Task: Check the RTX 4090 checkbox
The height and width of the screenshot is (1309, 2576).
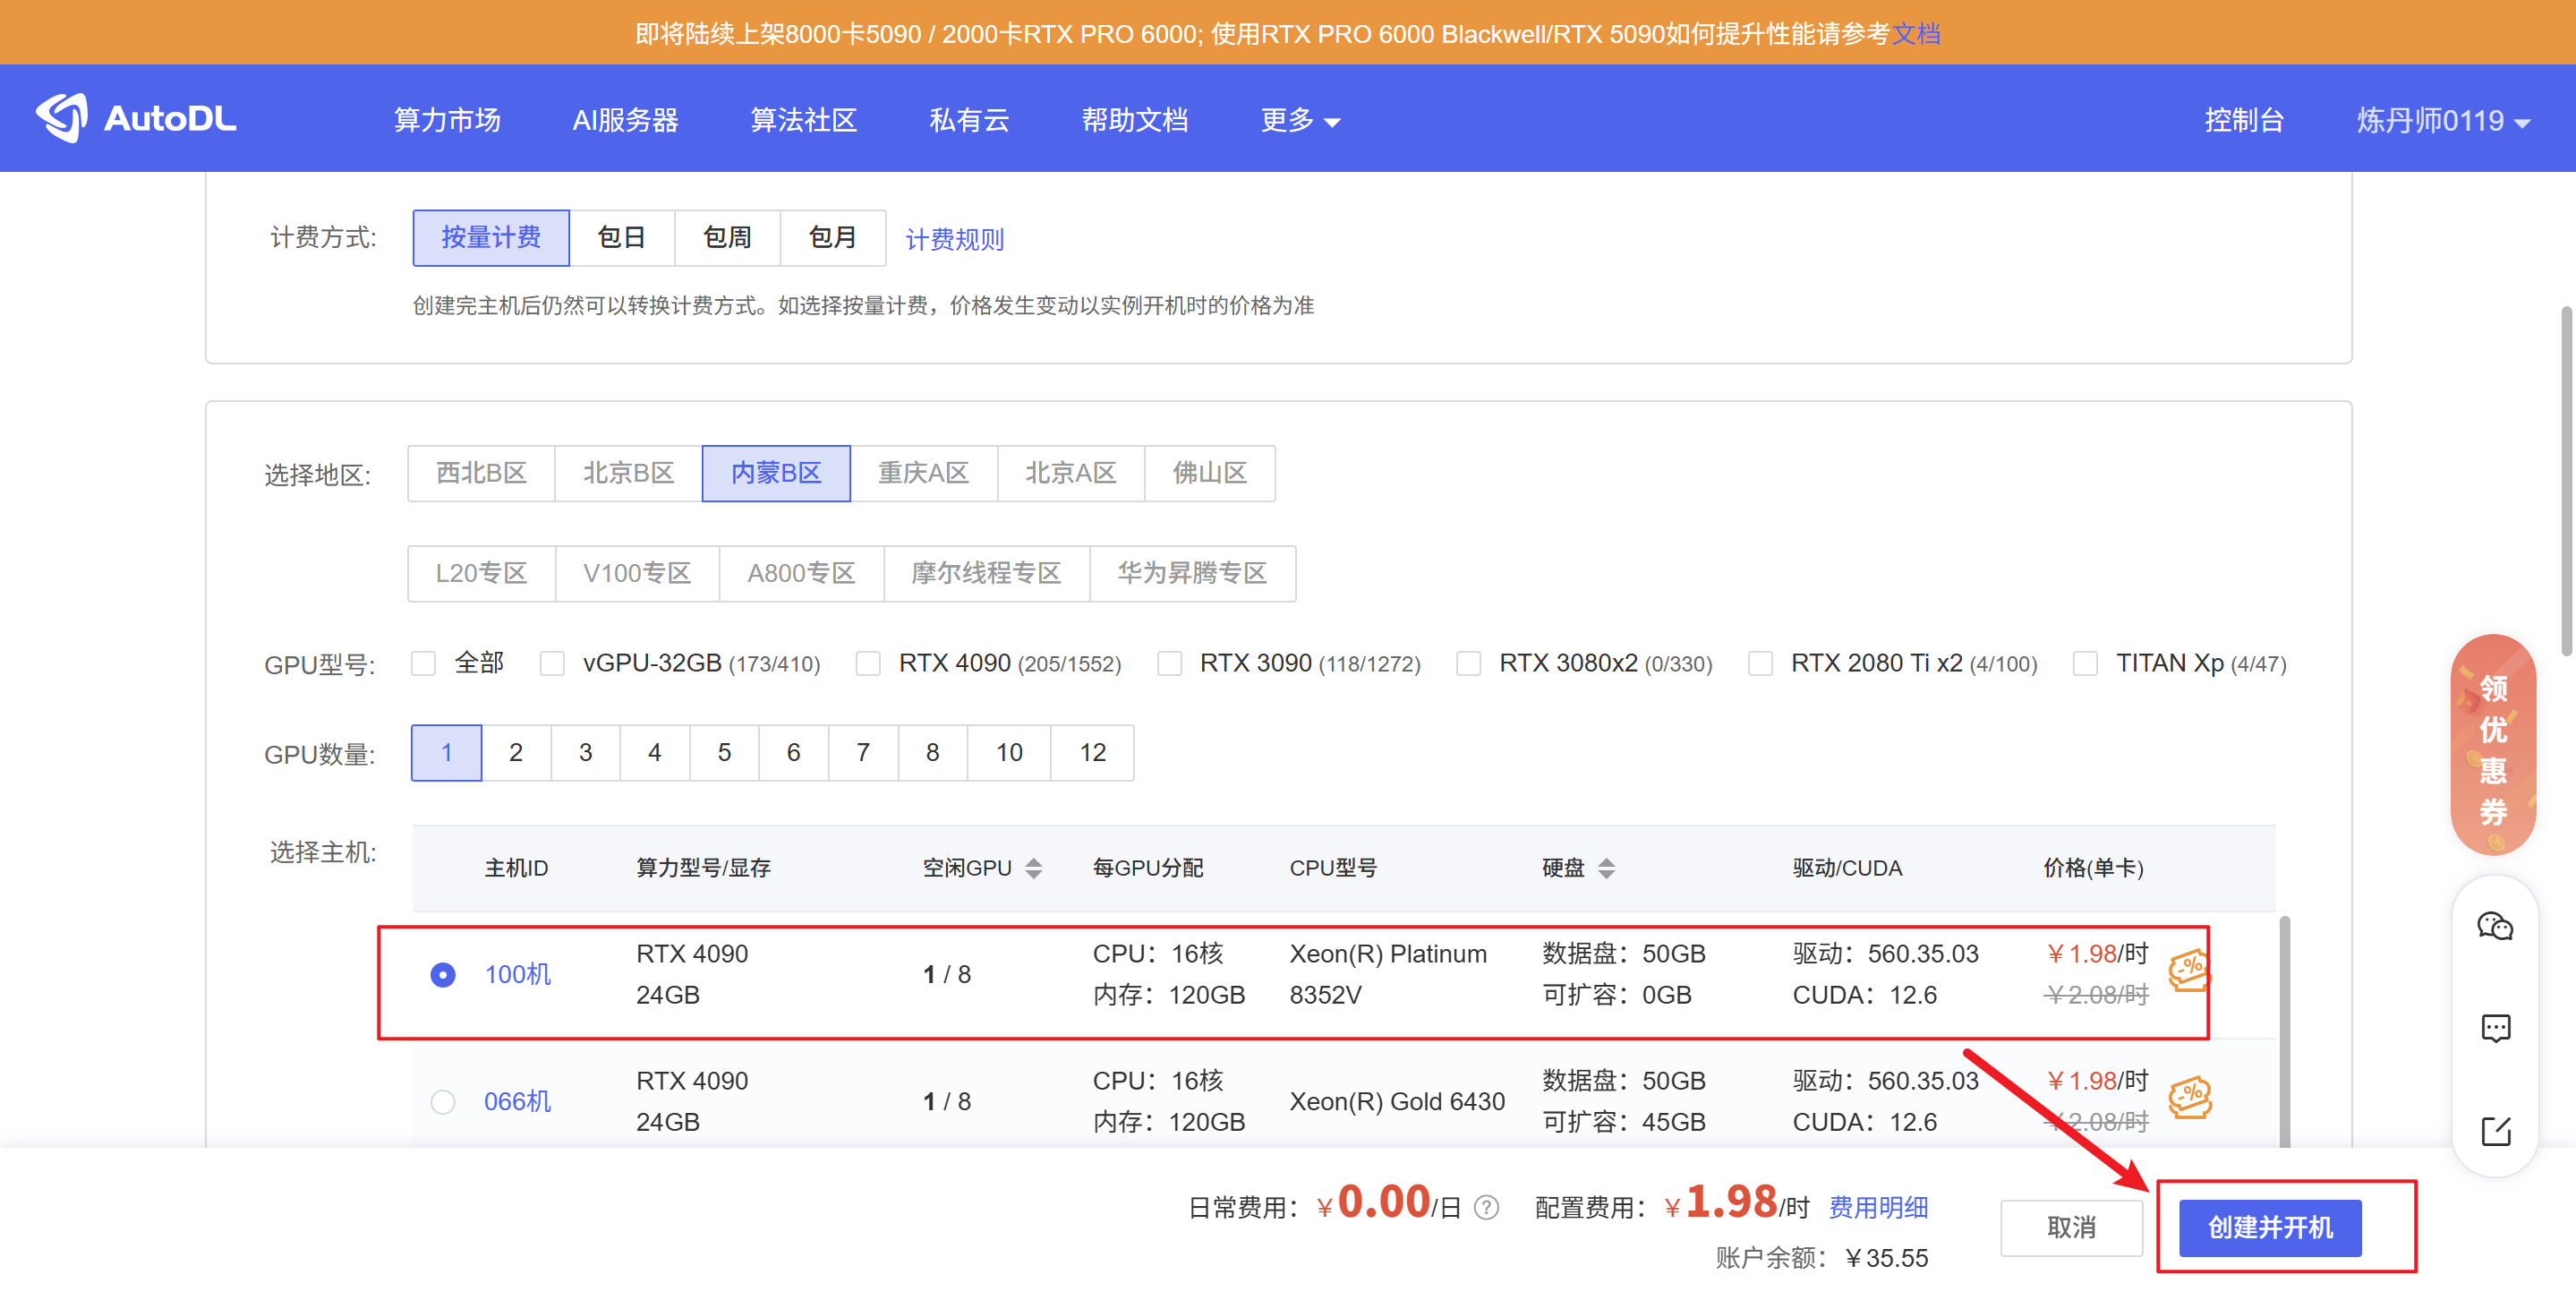Action: (868, 664)
